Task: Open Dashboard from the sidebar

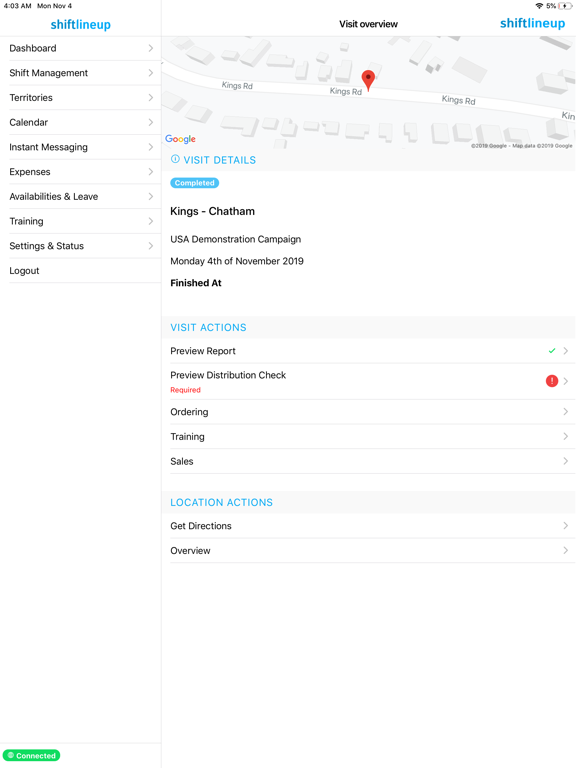Action: [x=81, y=48]
